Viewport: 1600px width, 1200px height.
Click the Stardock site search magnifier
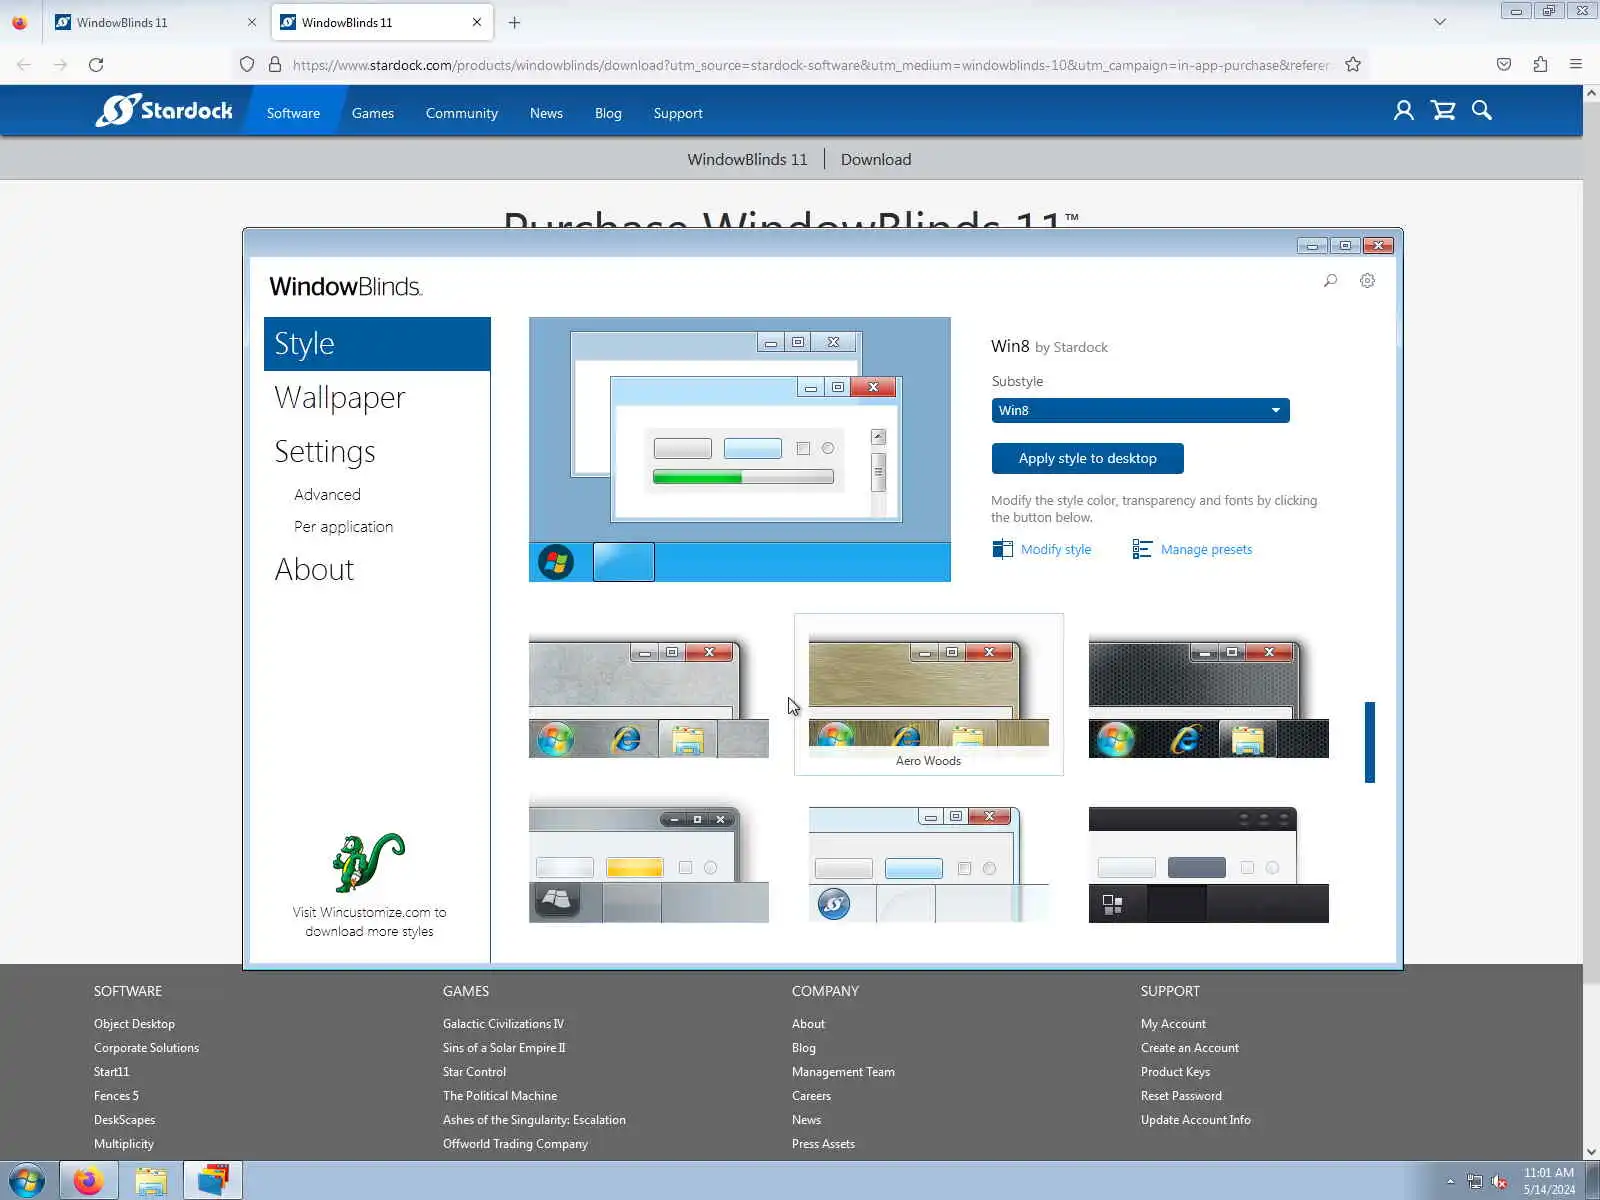1482,111
